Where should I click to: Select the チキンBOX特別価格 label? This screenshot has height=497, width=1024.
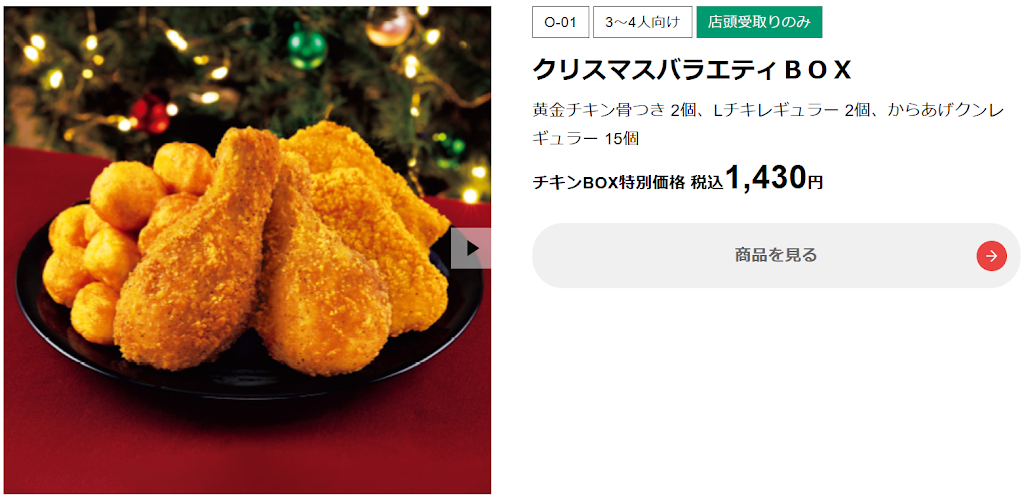point(609,183)
